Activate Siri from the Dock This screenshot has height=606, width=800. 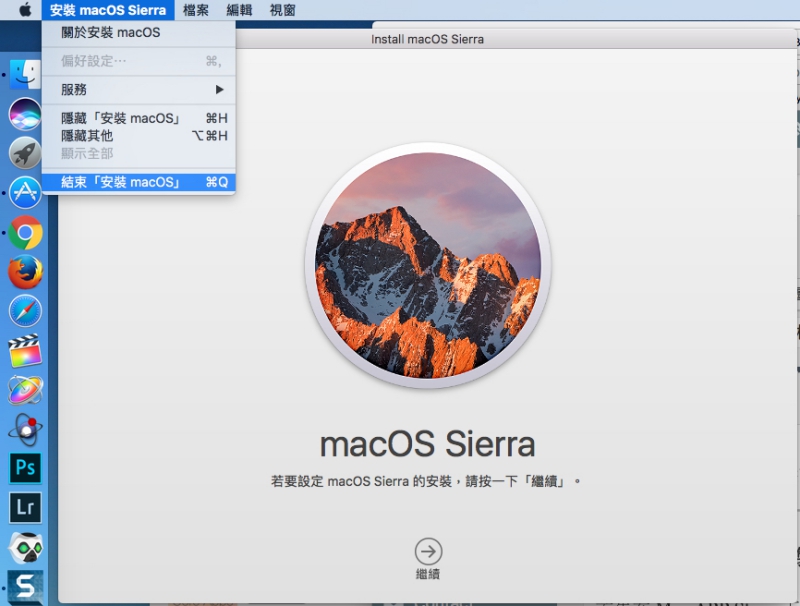(x=25, y=116)
